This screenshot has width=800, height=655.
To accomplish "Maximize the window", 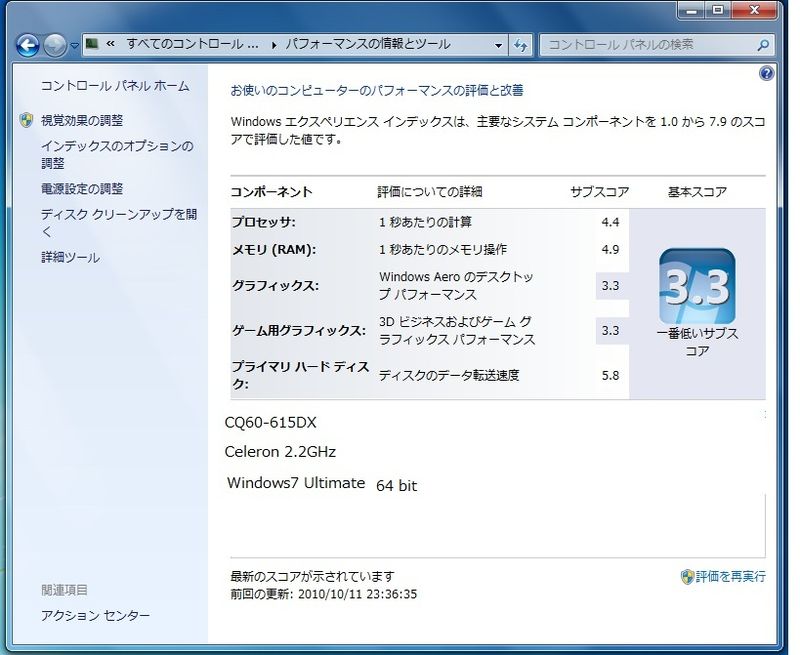I will click(x=718, y=10).
